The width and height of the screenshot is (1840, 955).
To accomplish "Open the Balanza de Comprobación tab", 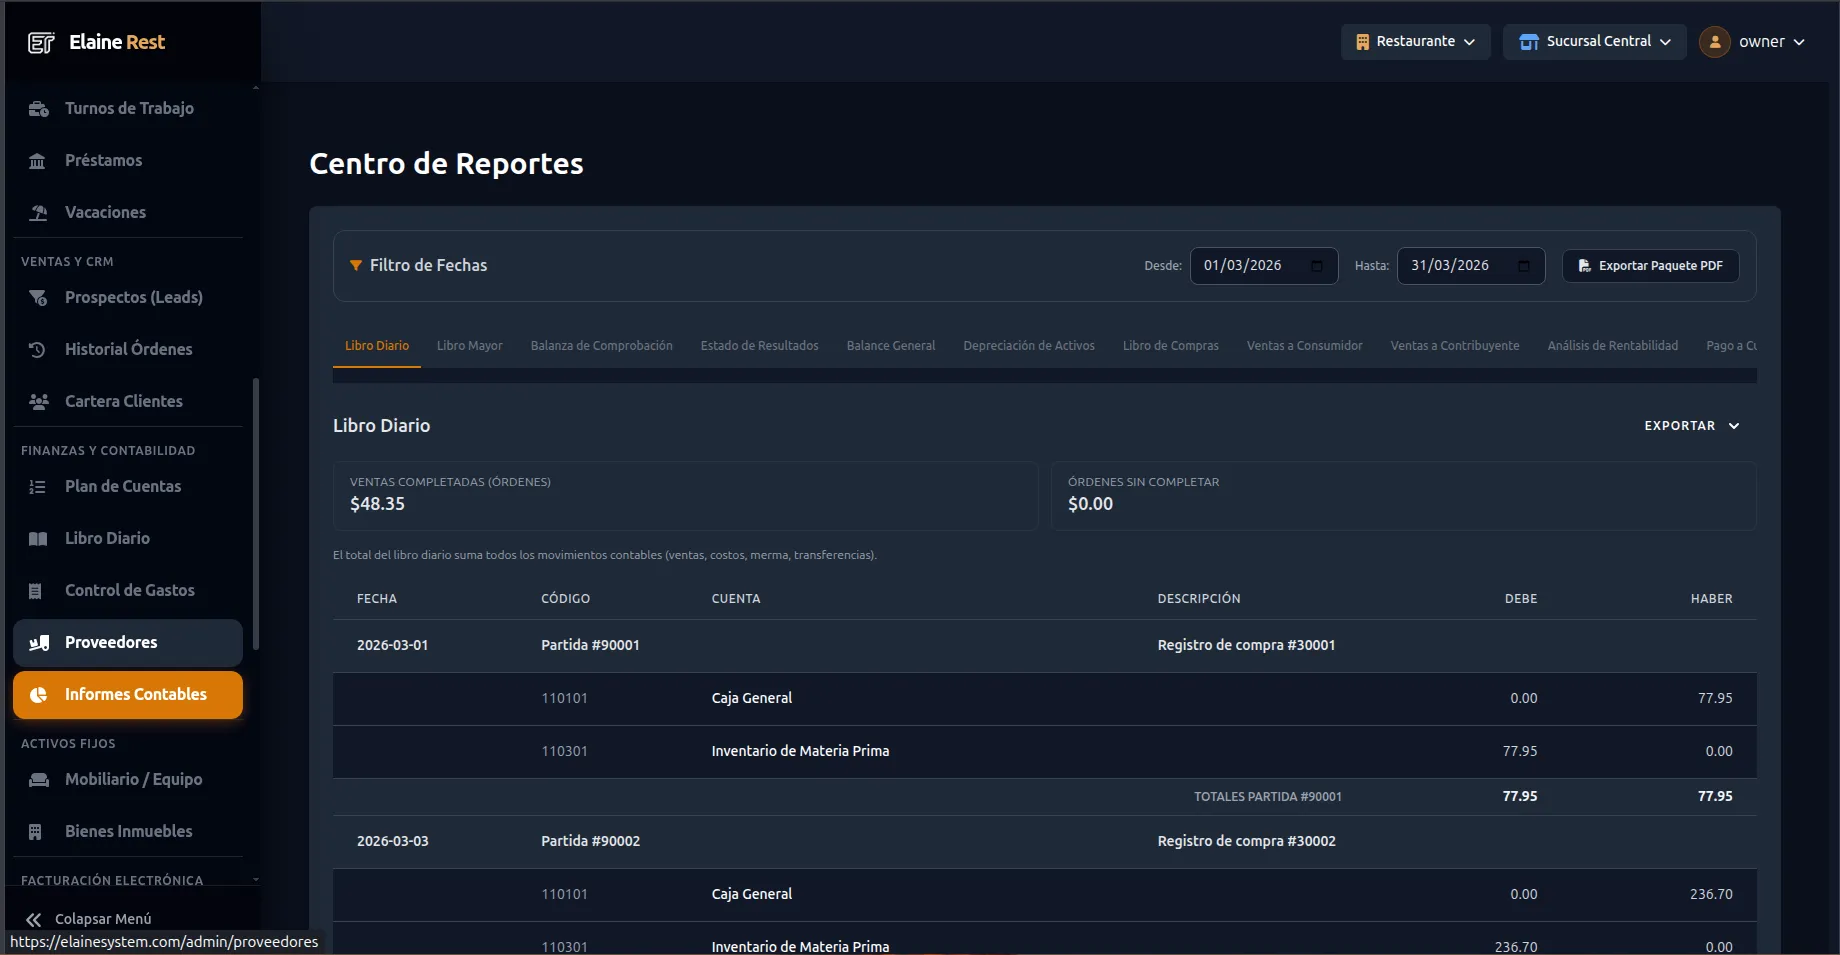I will coord(602,346).
